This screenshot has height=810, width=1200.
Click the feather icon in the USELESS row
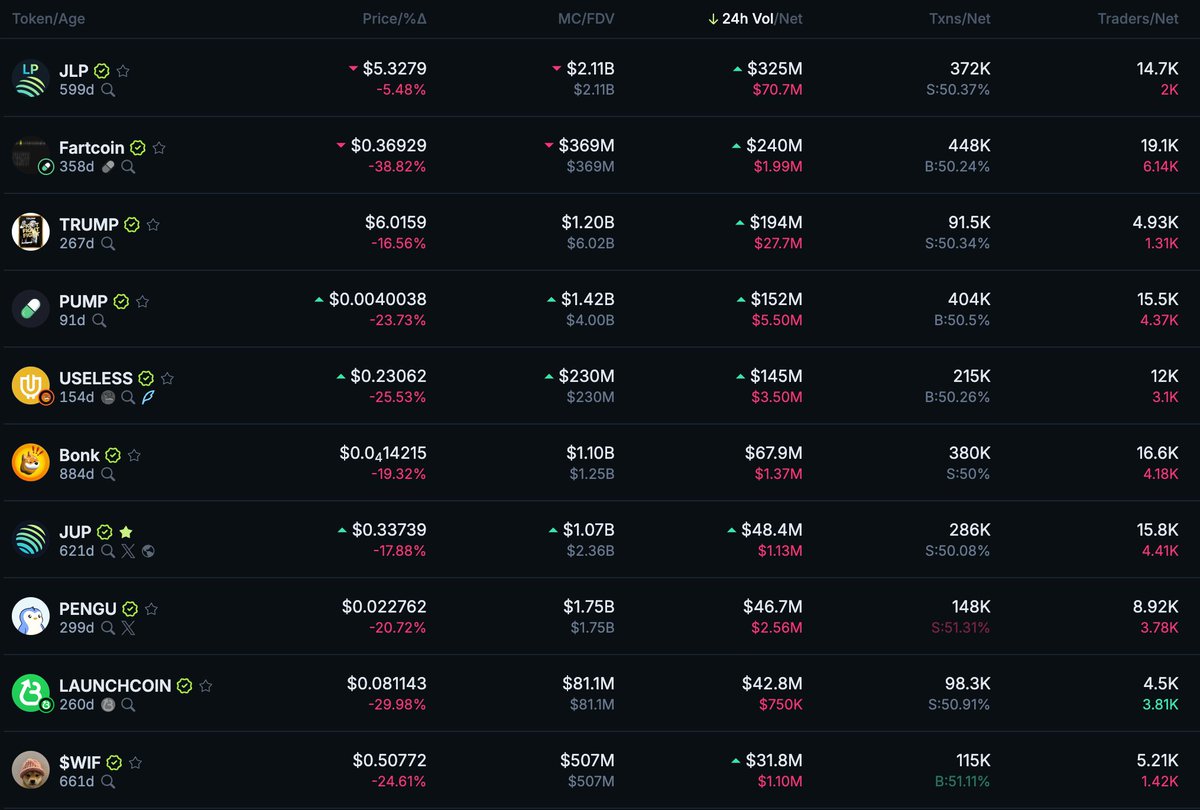[148, 397]
